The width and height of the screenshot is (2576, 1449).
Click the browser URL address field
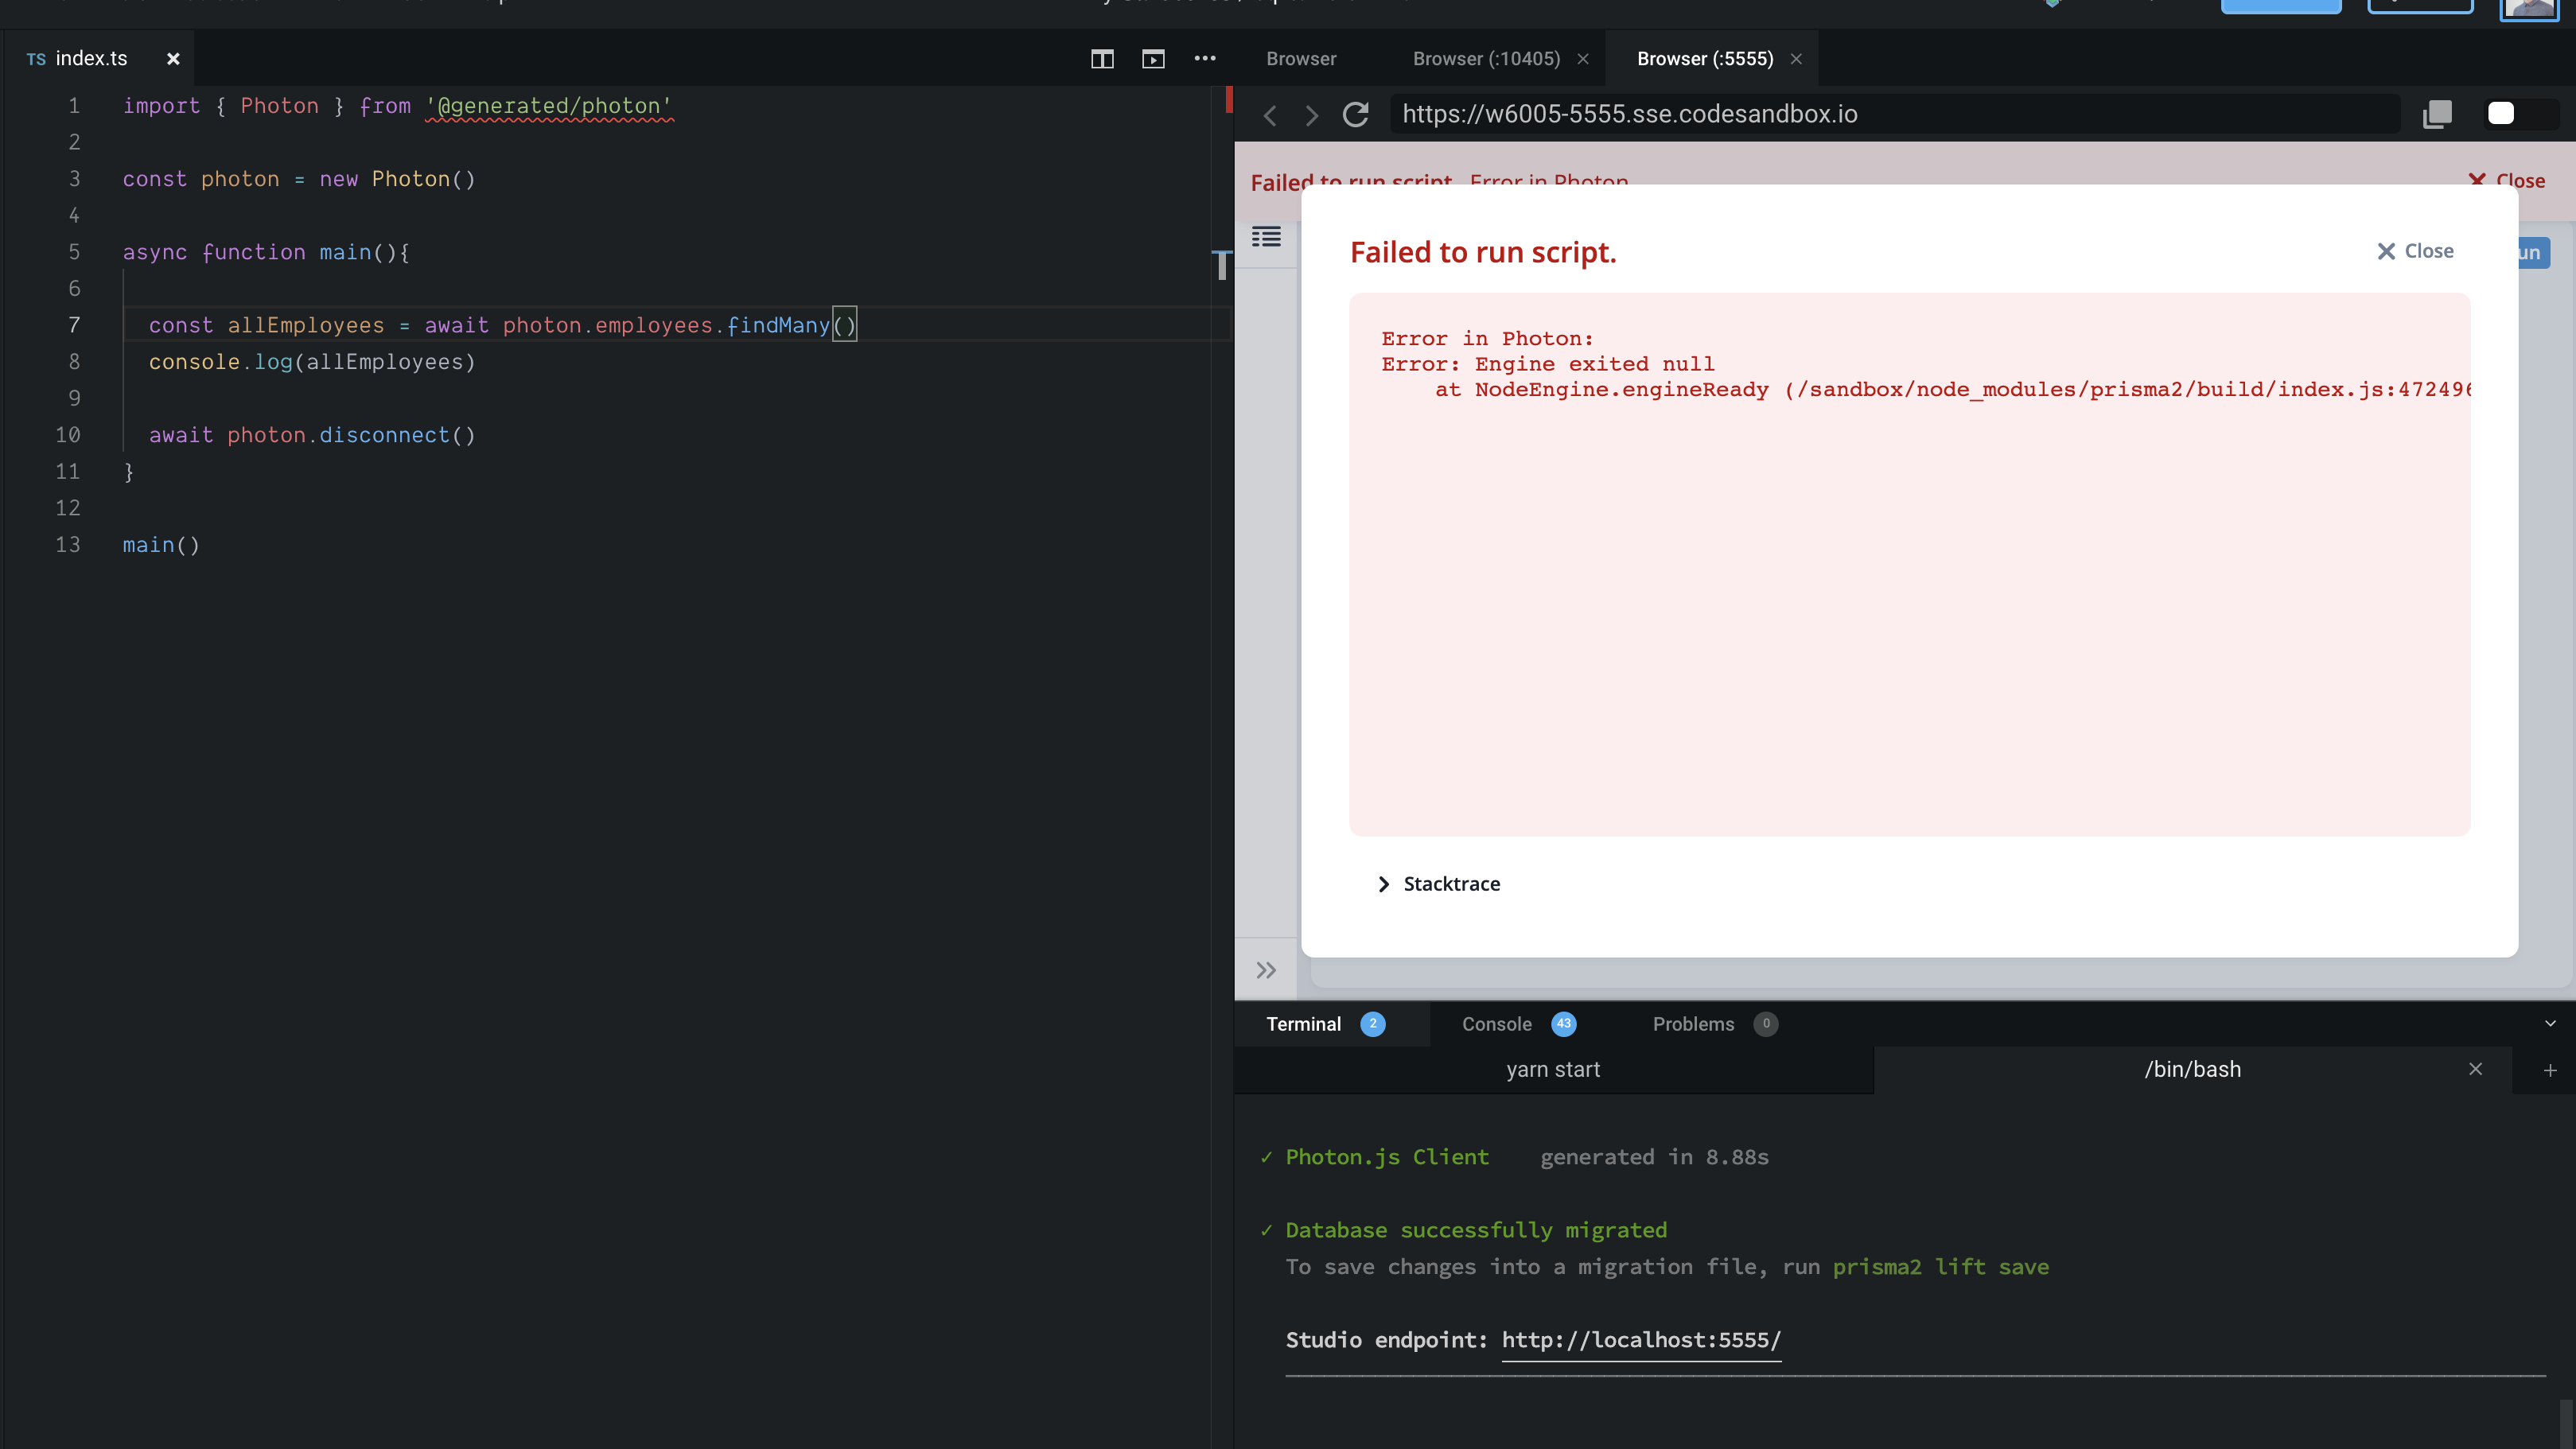[1895, 114]
